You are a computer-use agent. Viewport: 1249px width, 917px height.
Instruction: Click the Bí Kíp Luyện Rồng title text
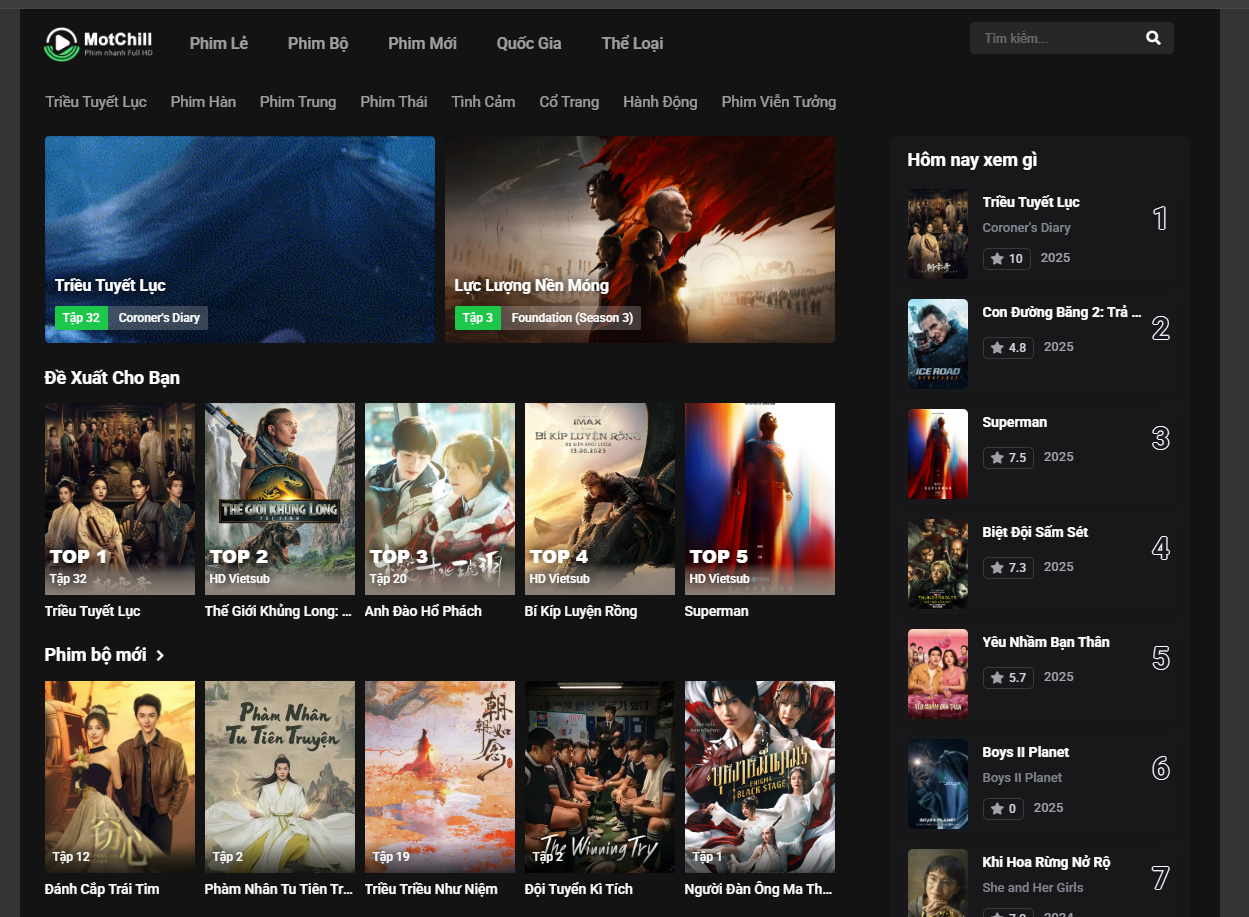tap(581, 611)
